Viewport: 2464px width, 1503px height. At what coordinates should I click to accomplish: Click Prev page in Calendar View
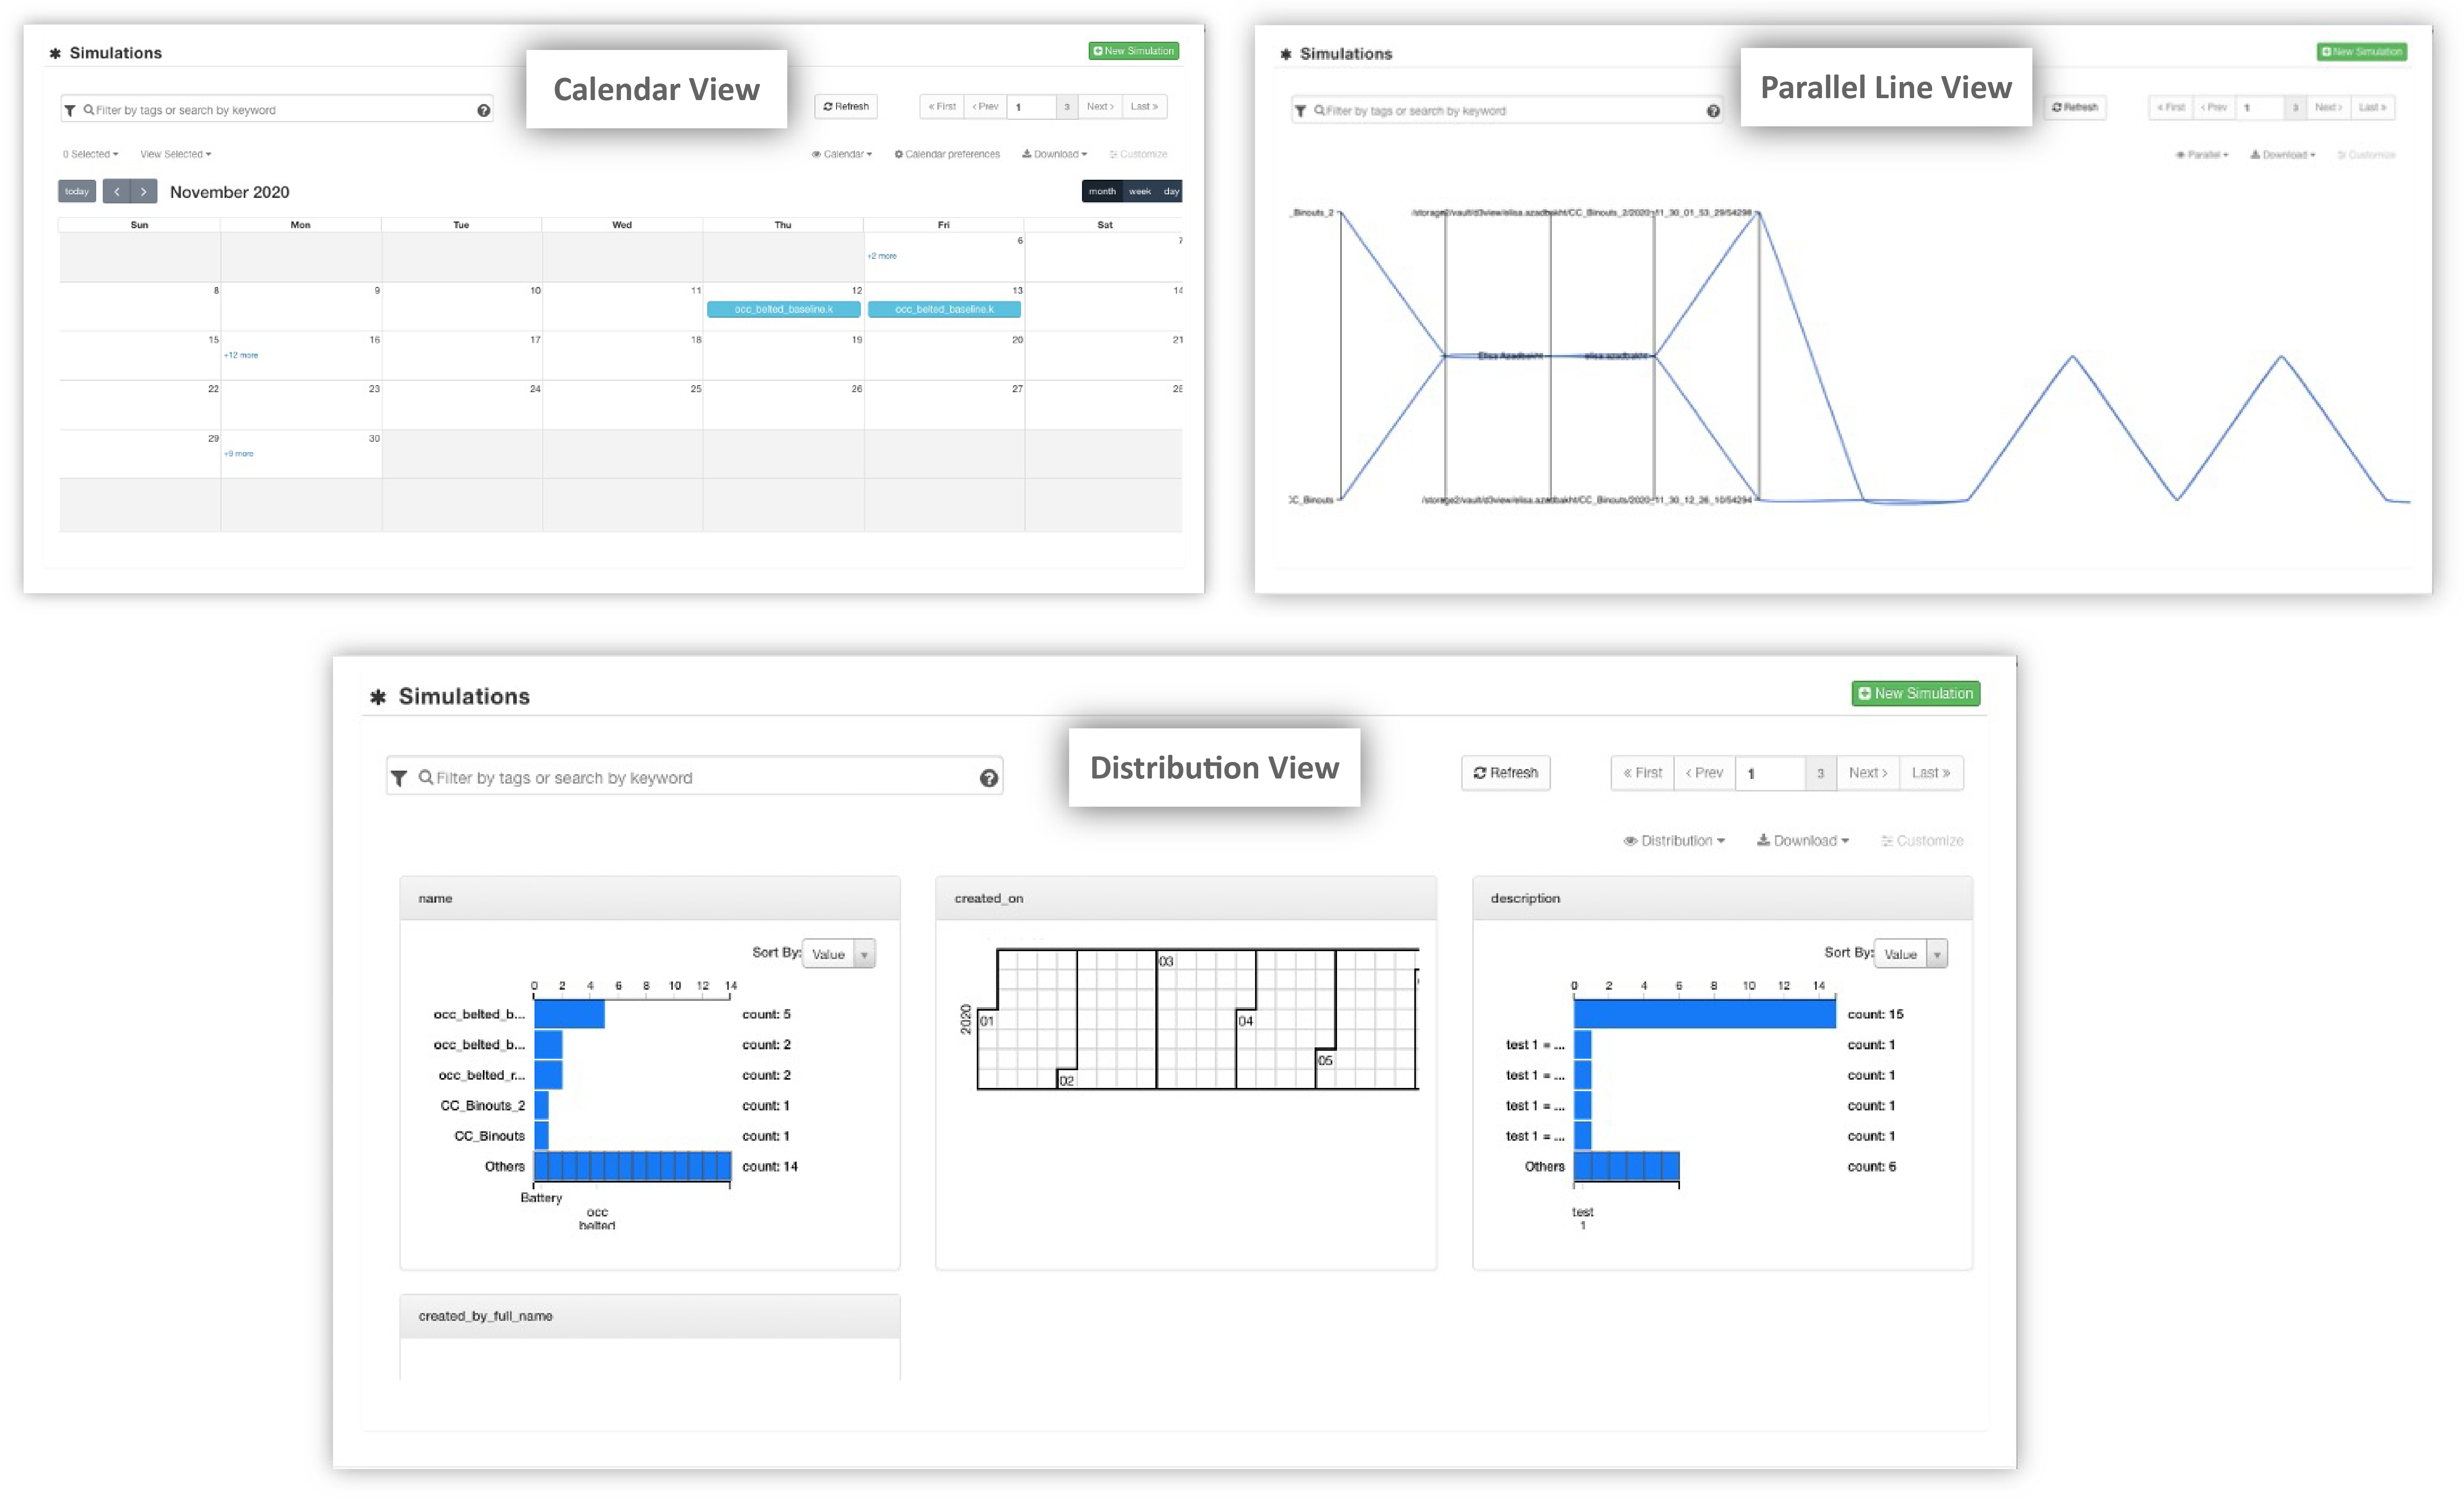(985, 106)
